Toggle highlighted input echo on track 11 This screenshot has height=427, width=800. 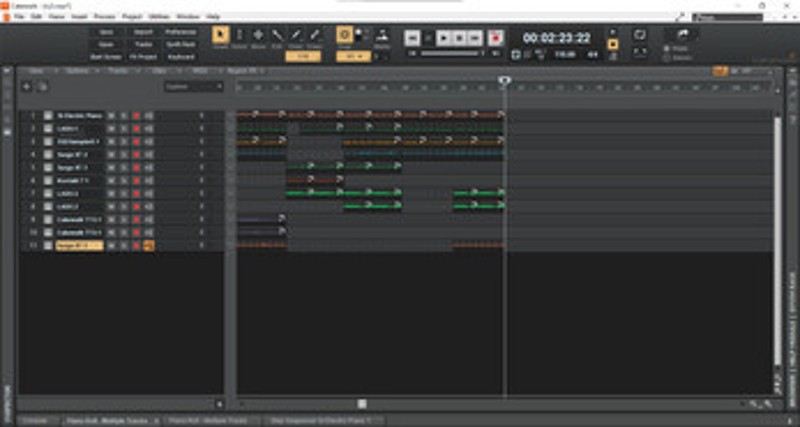click(149, 245)
